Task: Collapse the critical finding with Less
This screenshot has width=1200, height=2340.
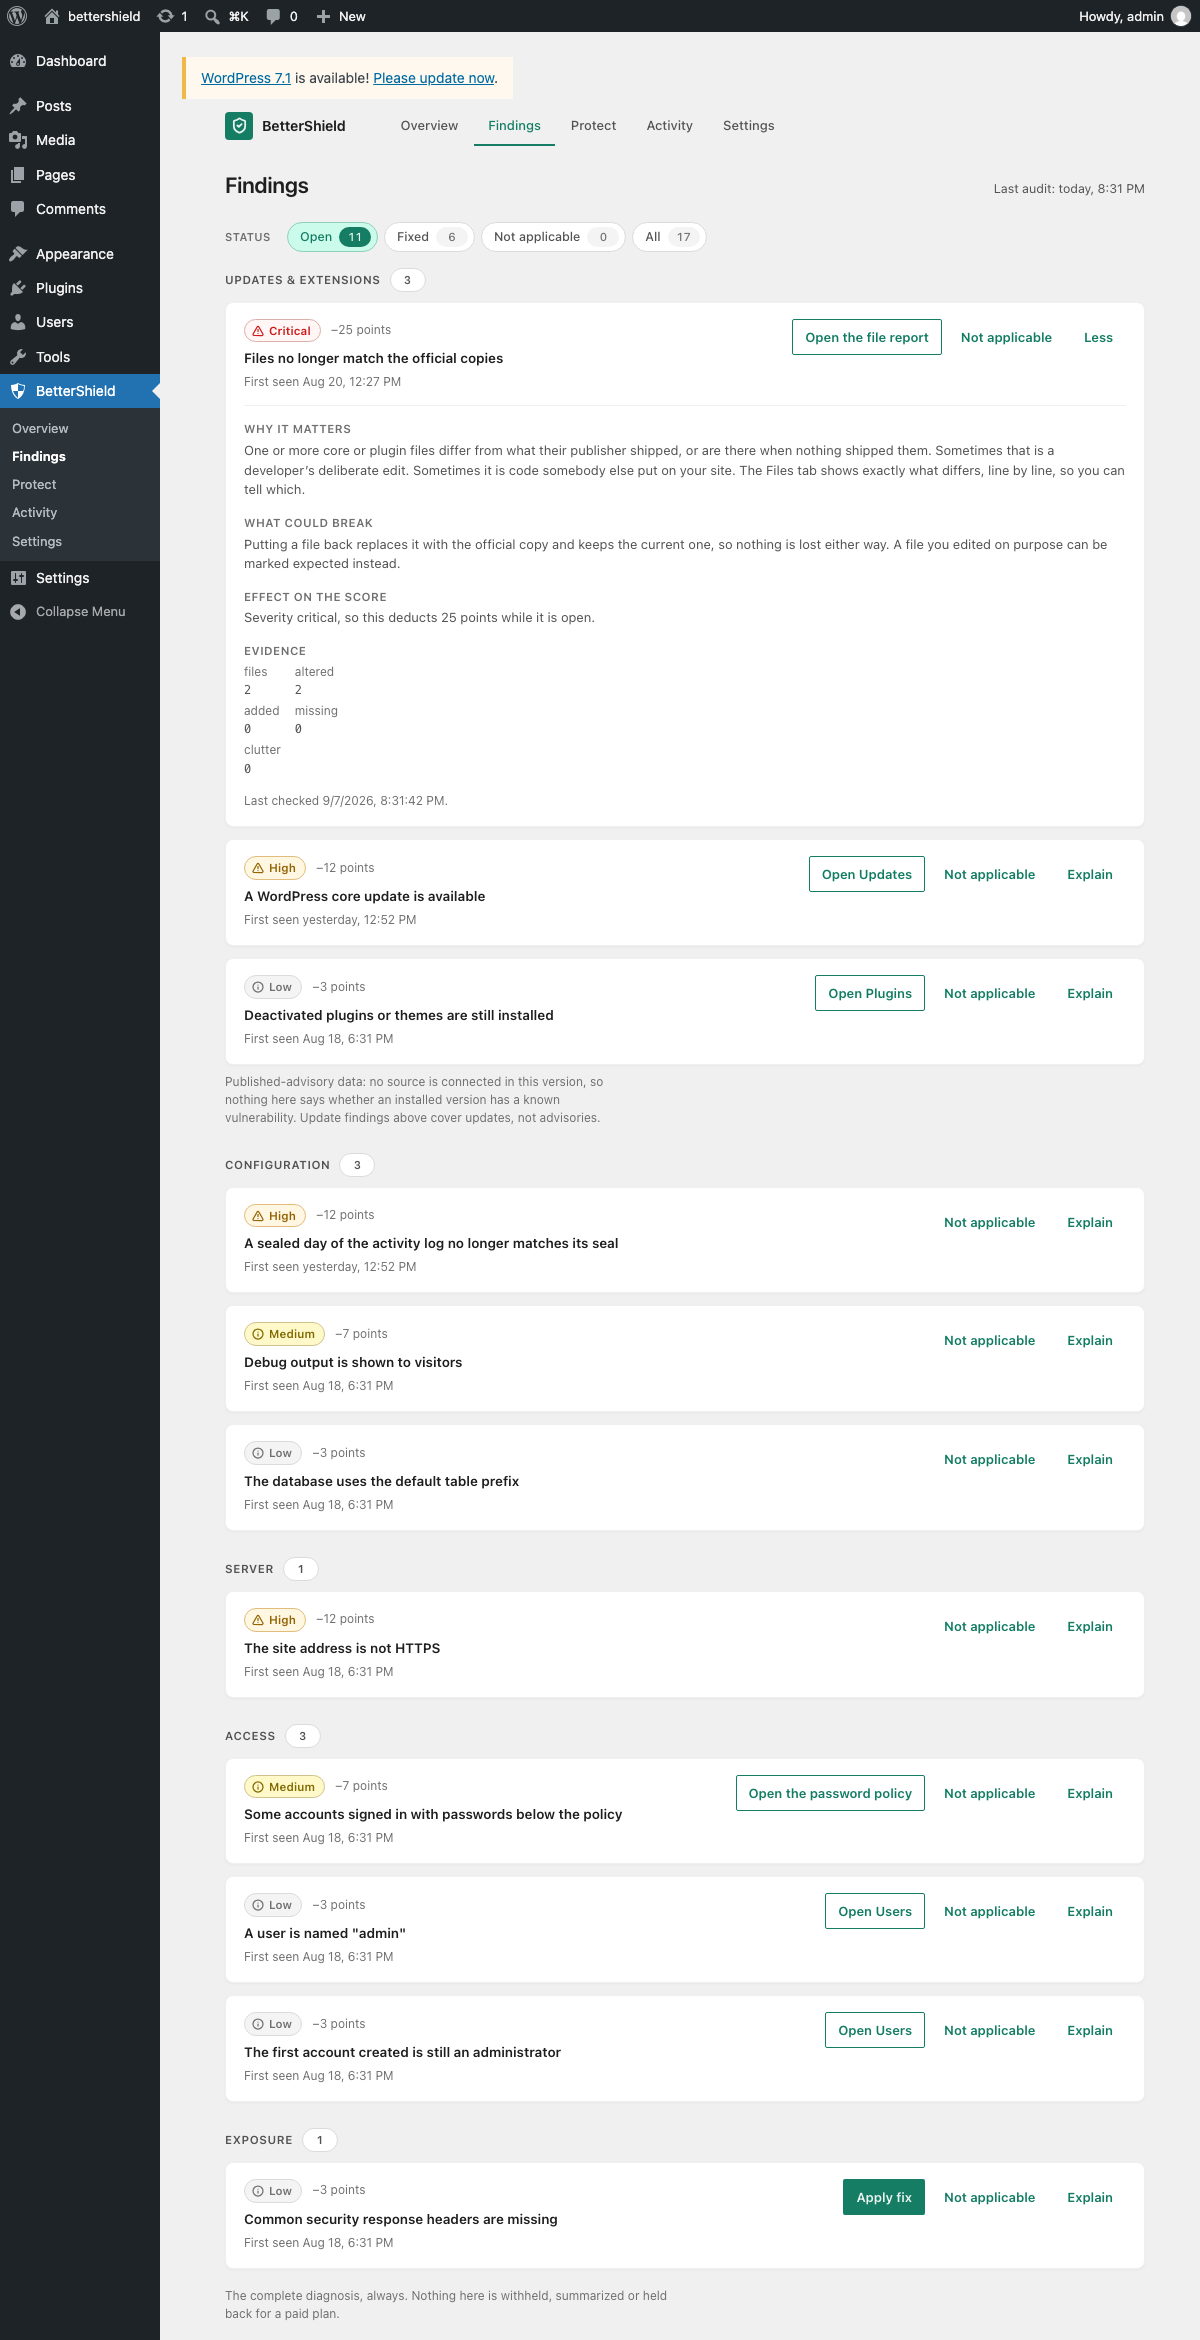Action: [1098, 338]
